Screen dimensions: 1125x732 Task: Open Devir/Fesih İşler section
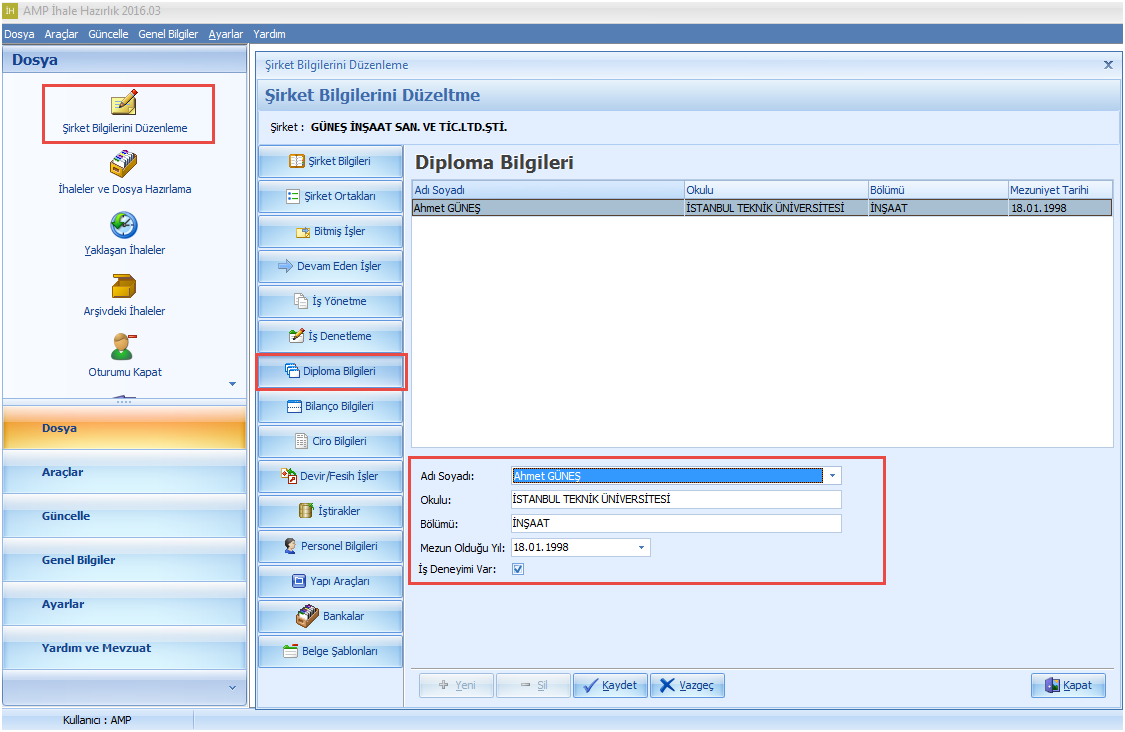coord(331,476)
